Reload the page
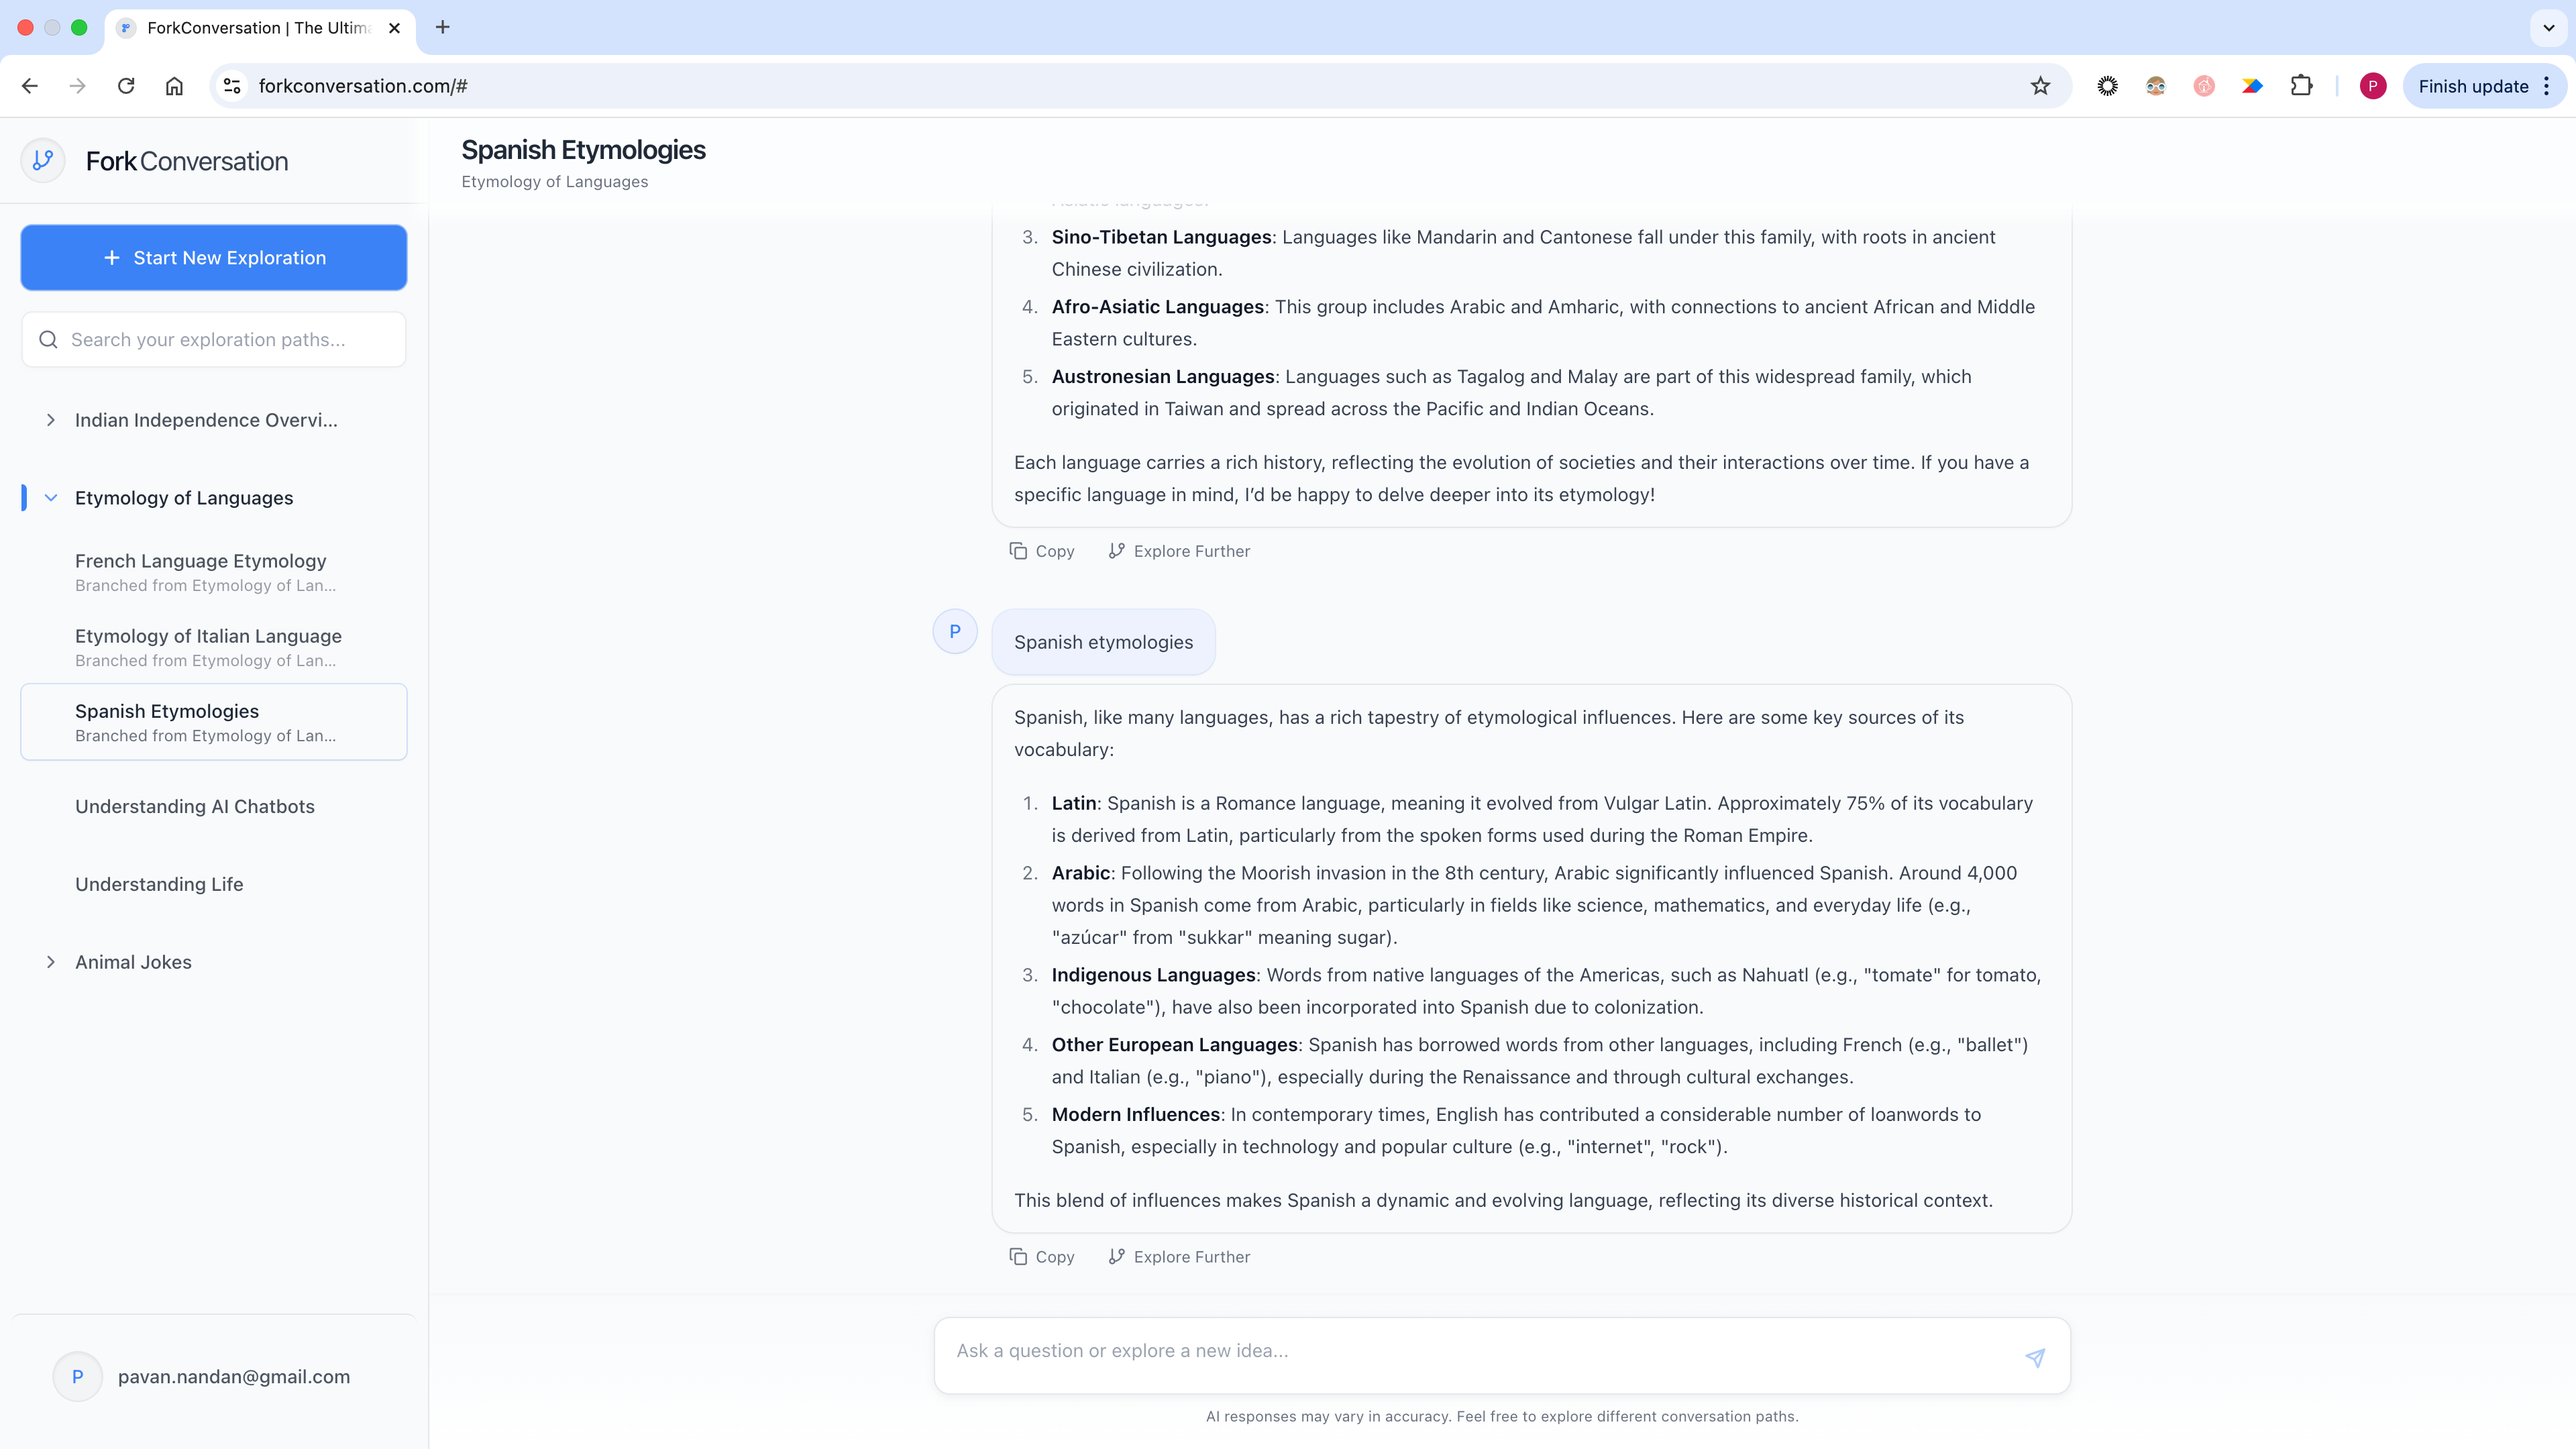The width and height of the screenshot is (2576, 1449). coord(126,86)
